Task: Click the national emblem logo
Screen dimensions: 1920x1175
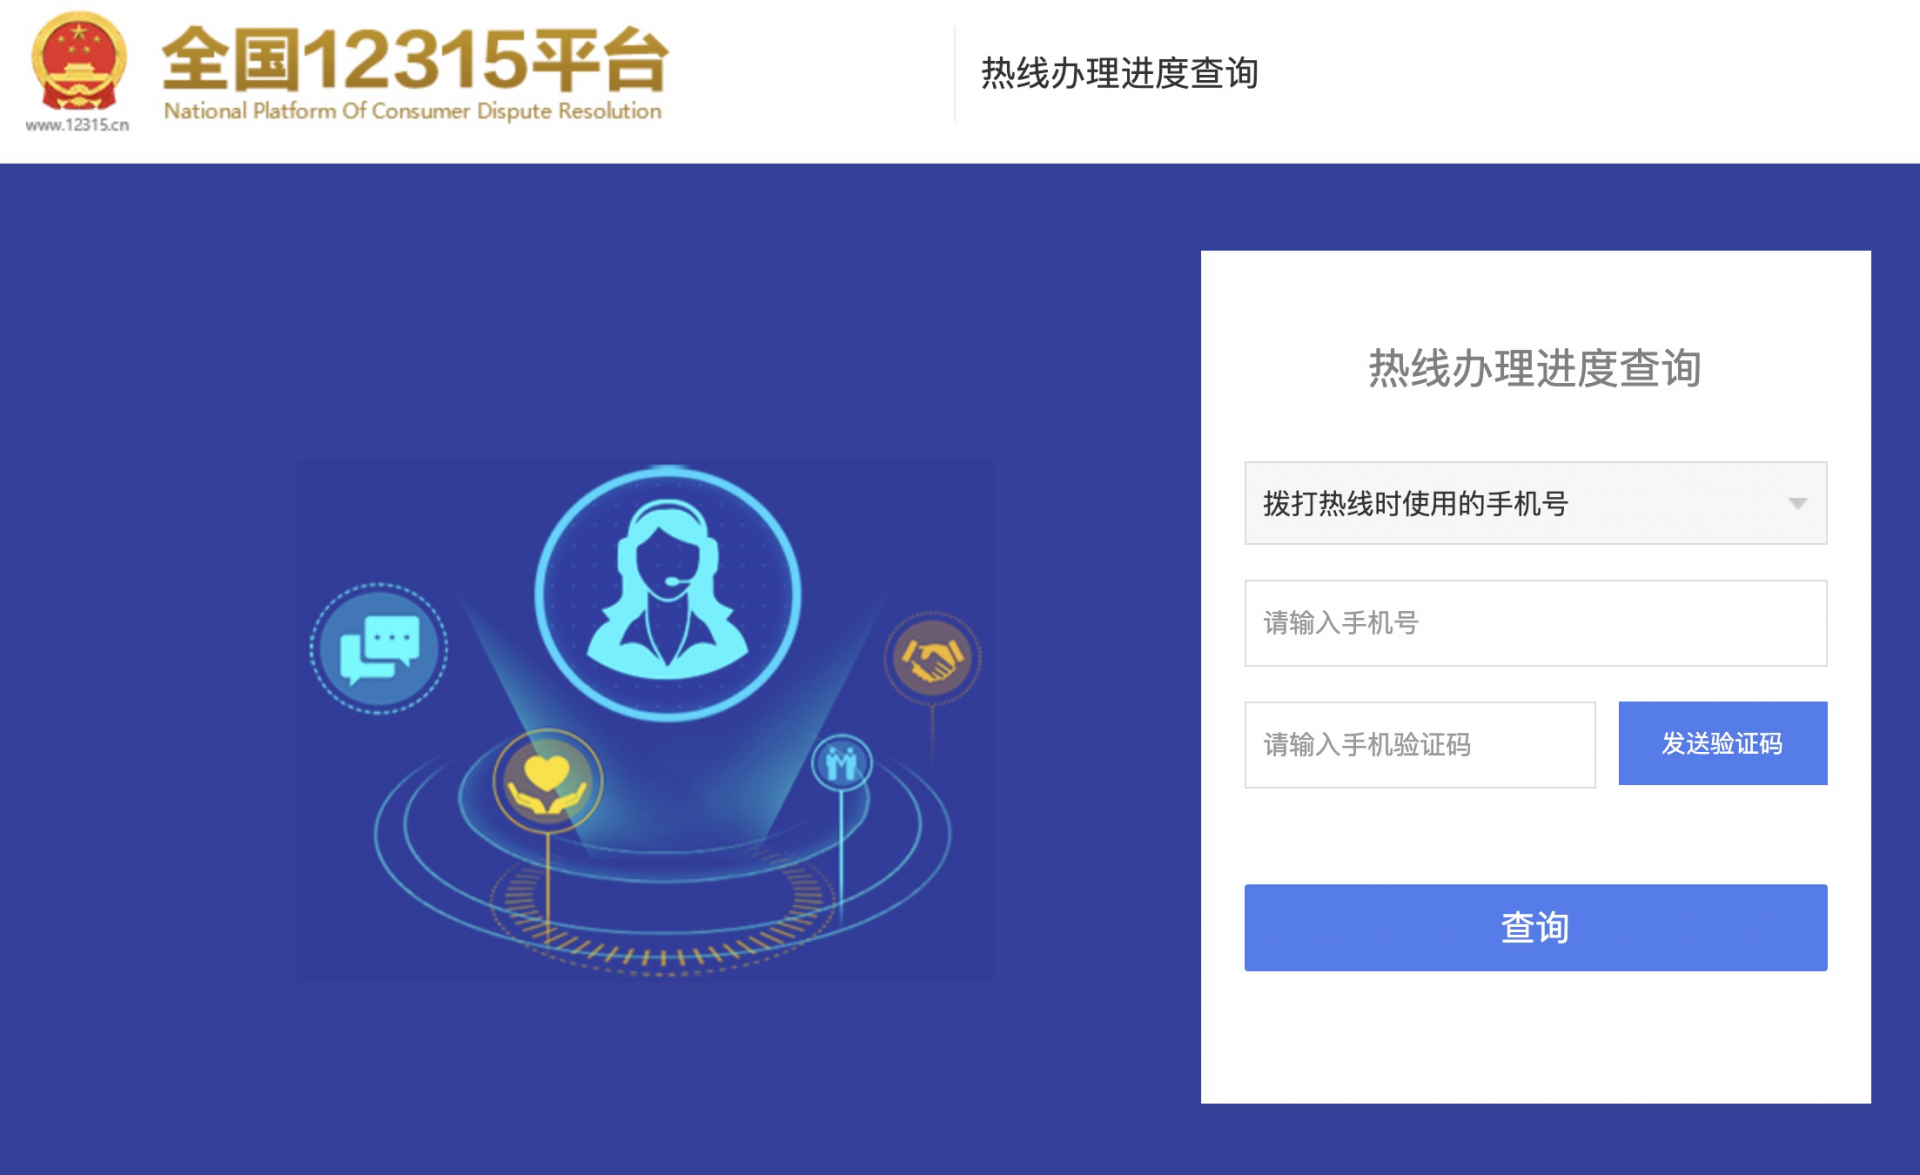Action: 79,62
